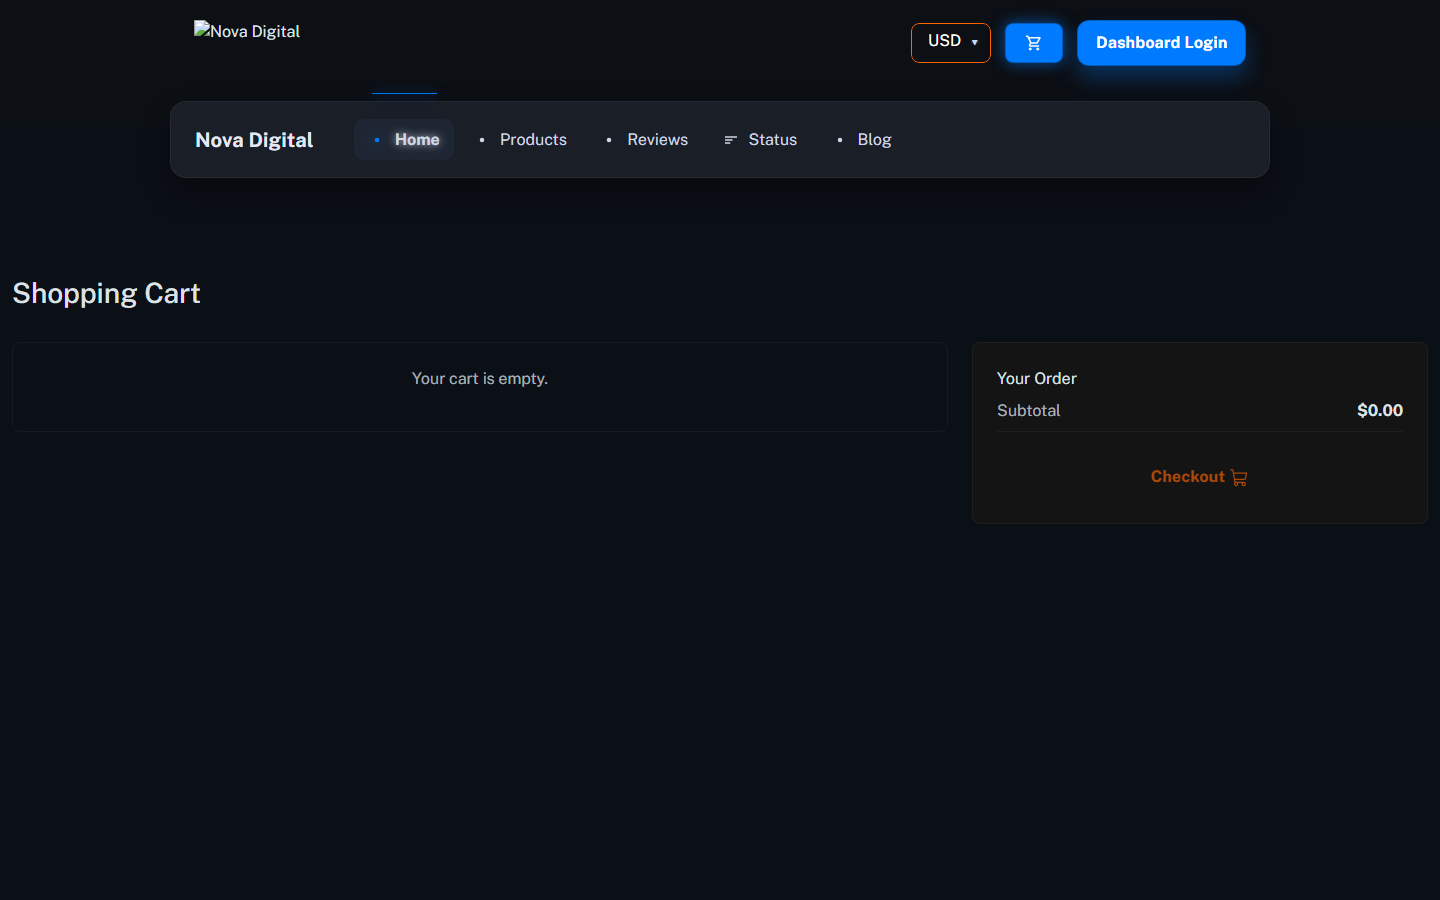Image resolution: width=1440 pixels, height=900 pixels.
Task: Click the Shopping Cart heading
Action: pos(106,293)
